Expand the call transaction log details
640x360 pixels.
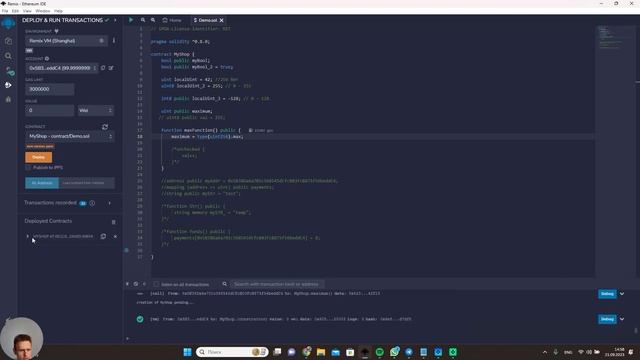[622, 294]
